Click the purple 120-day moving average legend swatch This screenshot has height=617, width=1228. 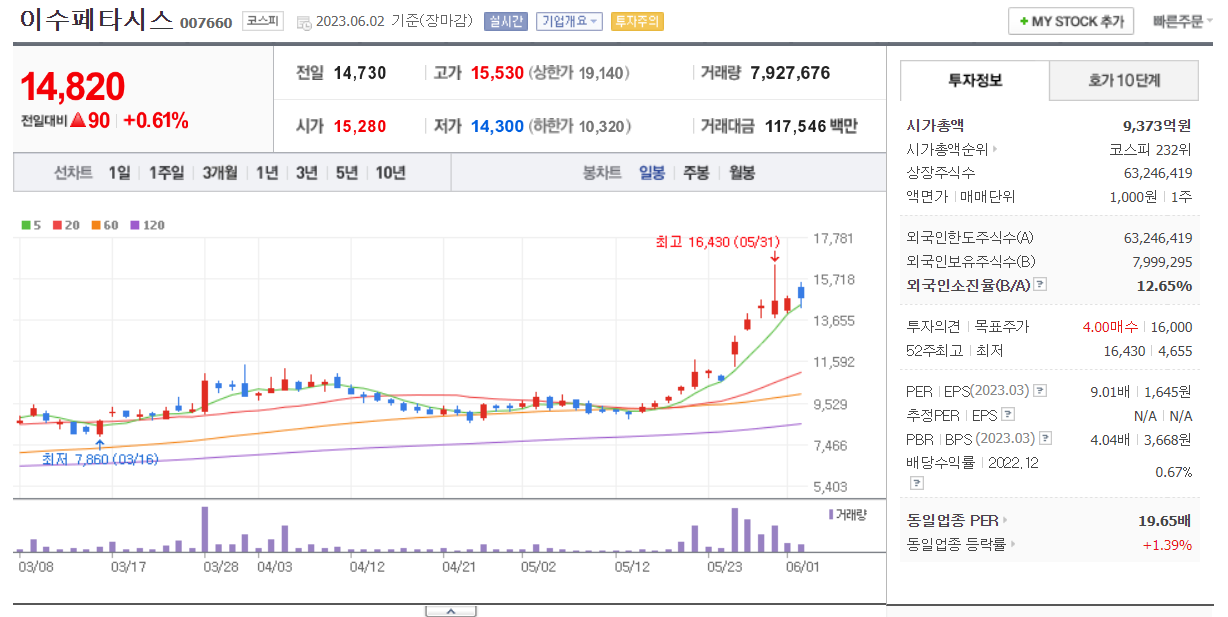click(x=133, y=225)
